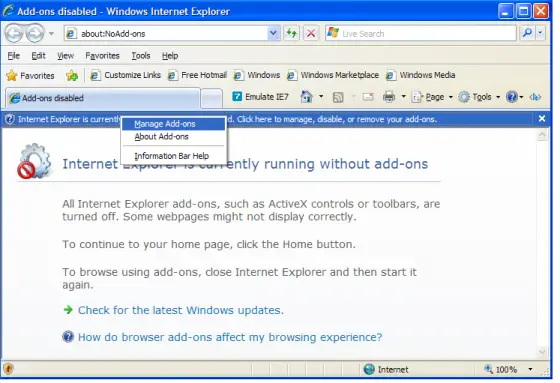
Task: Expand the zoom level 100% dropdown arrow
Action: pyautogui.click(x=530, y=369)
